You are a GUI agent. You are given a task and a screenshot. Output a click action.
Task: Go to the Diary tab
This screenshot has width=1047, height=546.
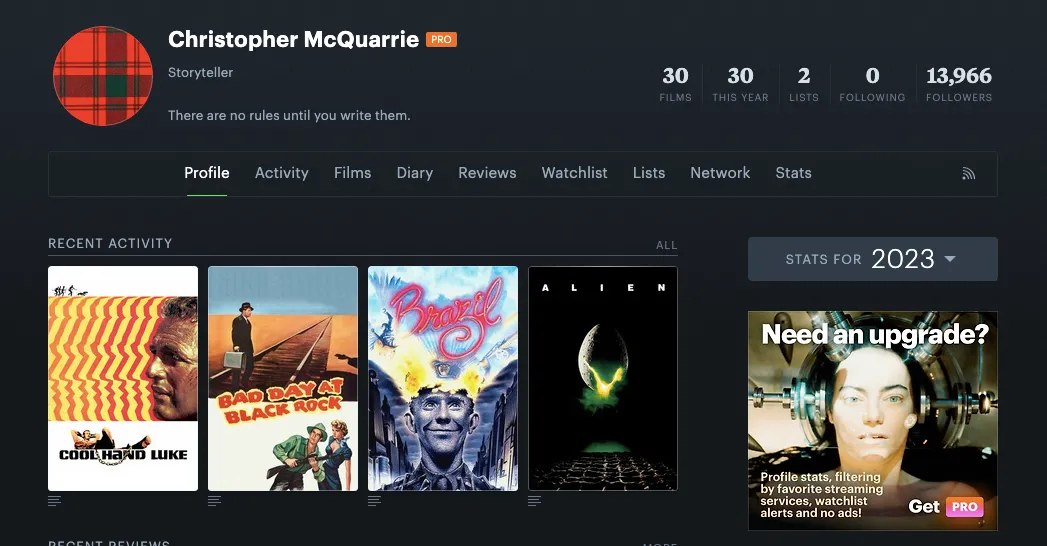pos(415,173)
